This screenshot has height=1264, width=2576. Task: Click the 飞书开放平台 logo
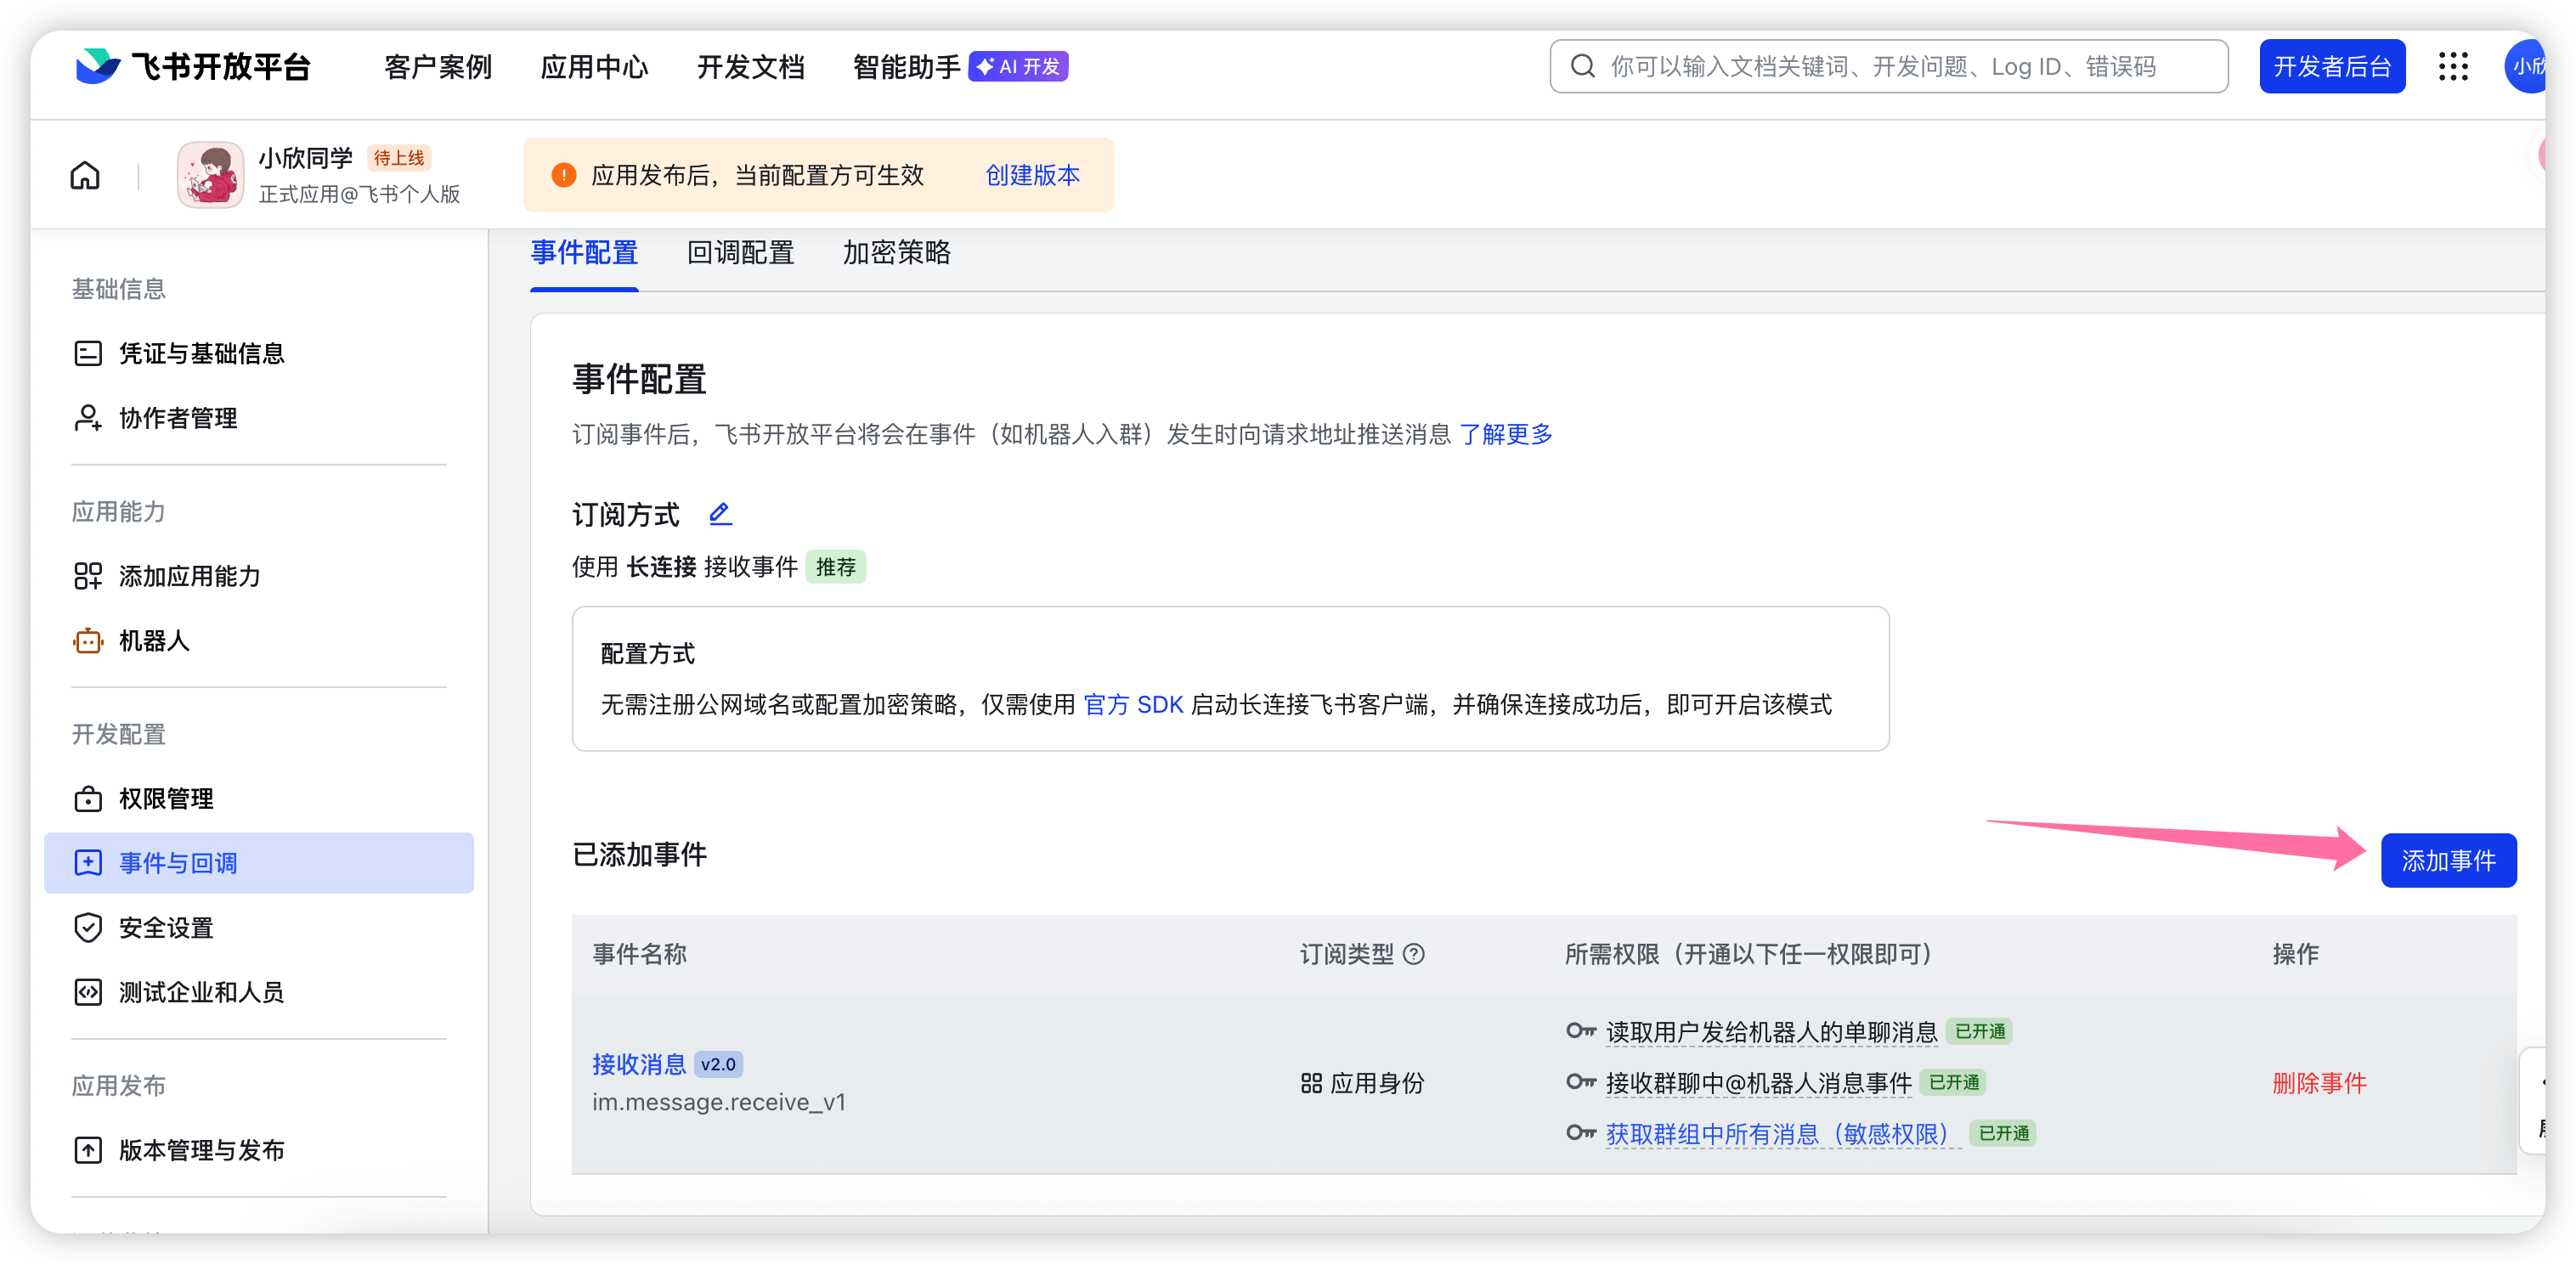[x=194, y=67]
